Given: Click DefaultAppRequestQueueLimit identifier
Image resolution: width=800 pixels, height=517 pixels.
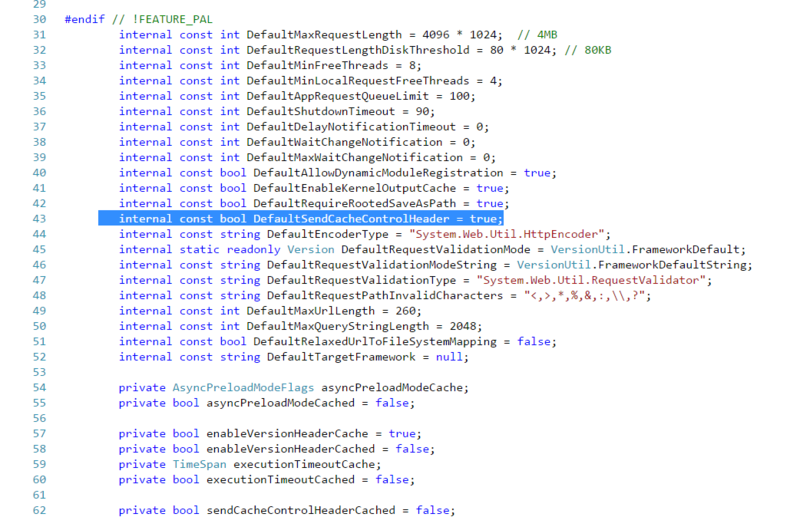Looking at the screenshot, I should pos(338,96).
